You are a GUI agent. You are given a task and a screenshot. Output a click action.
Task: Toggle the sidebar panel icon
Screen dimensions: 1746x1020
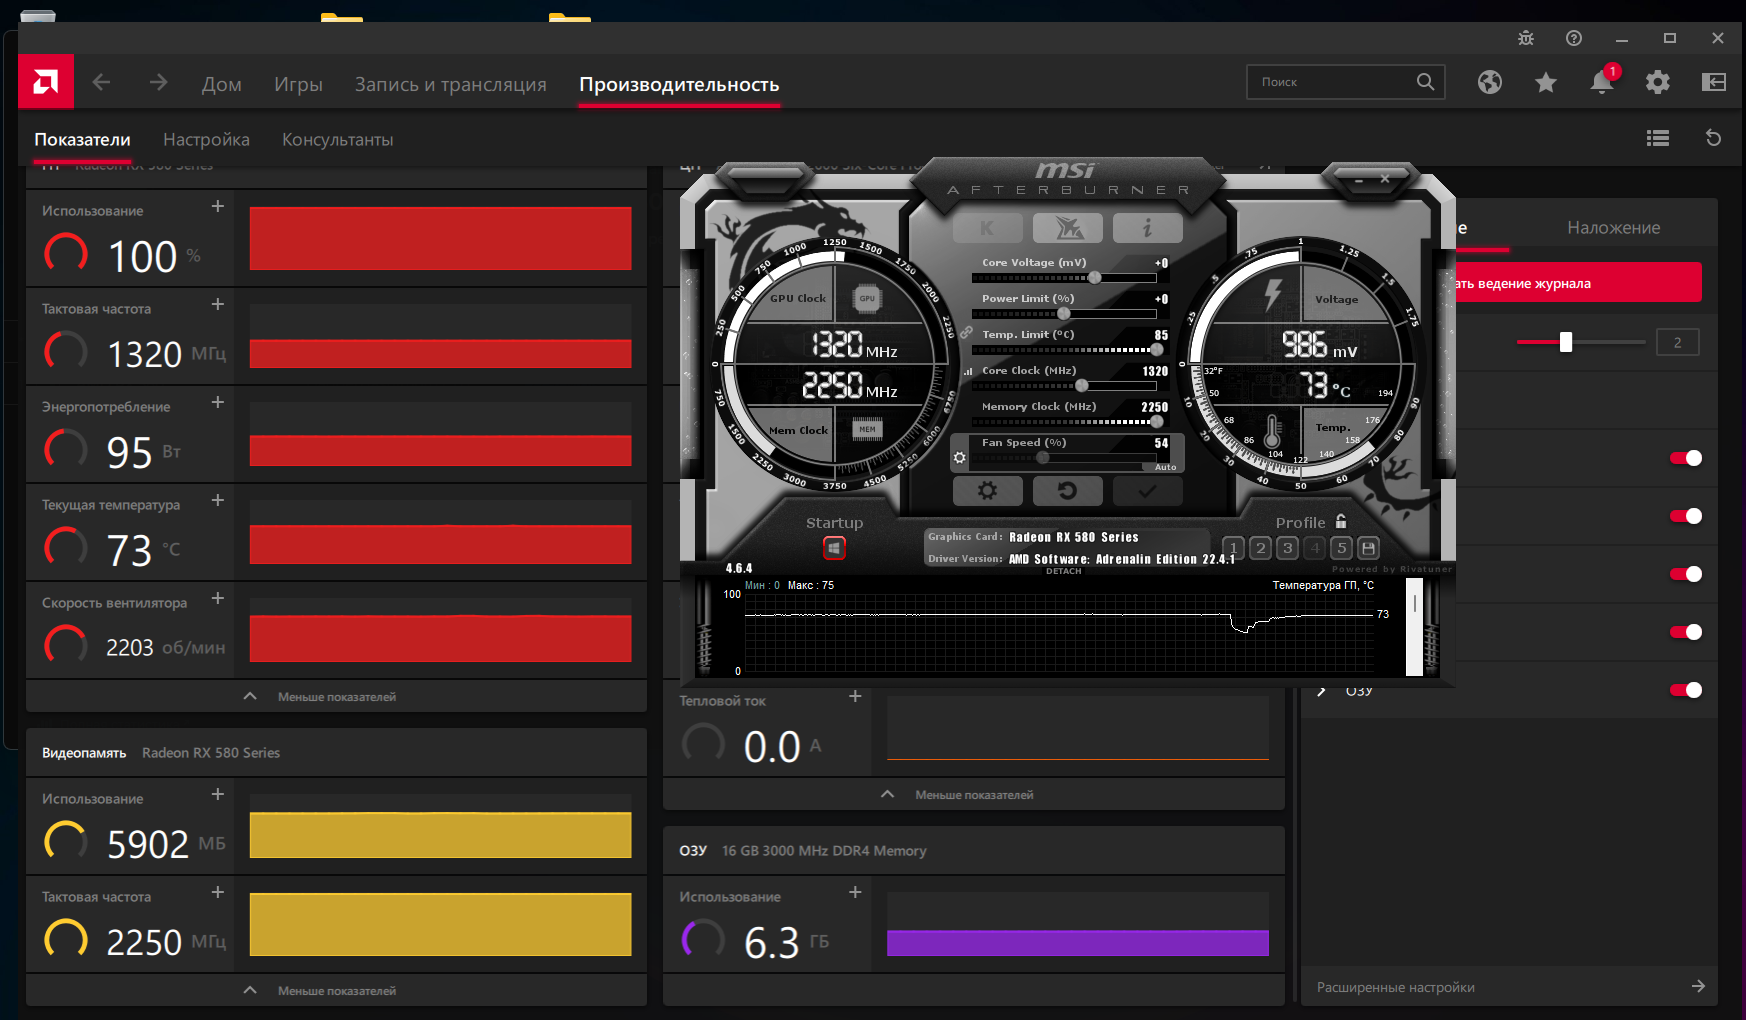point(1714,82)
